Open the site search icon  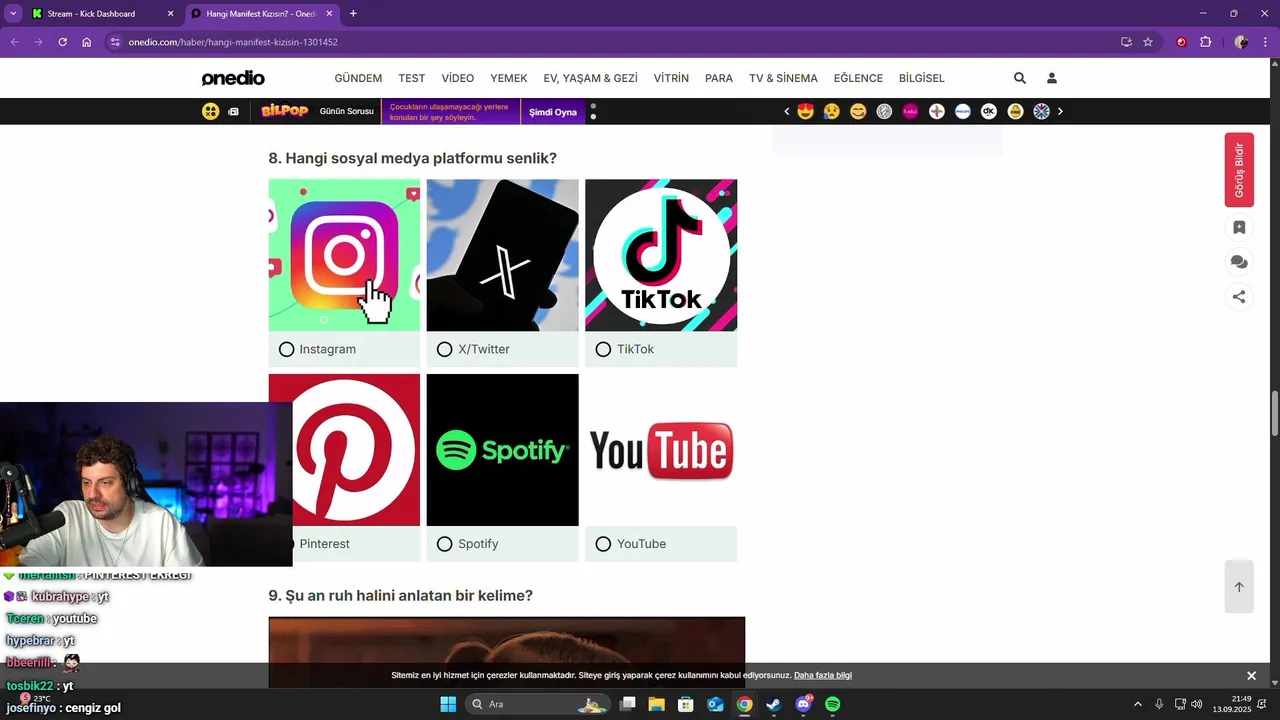[1020, 78]
